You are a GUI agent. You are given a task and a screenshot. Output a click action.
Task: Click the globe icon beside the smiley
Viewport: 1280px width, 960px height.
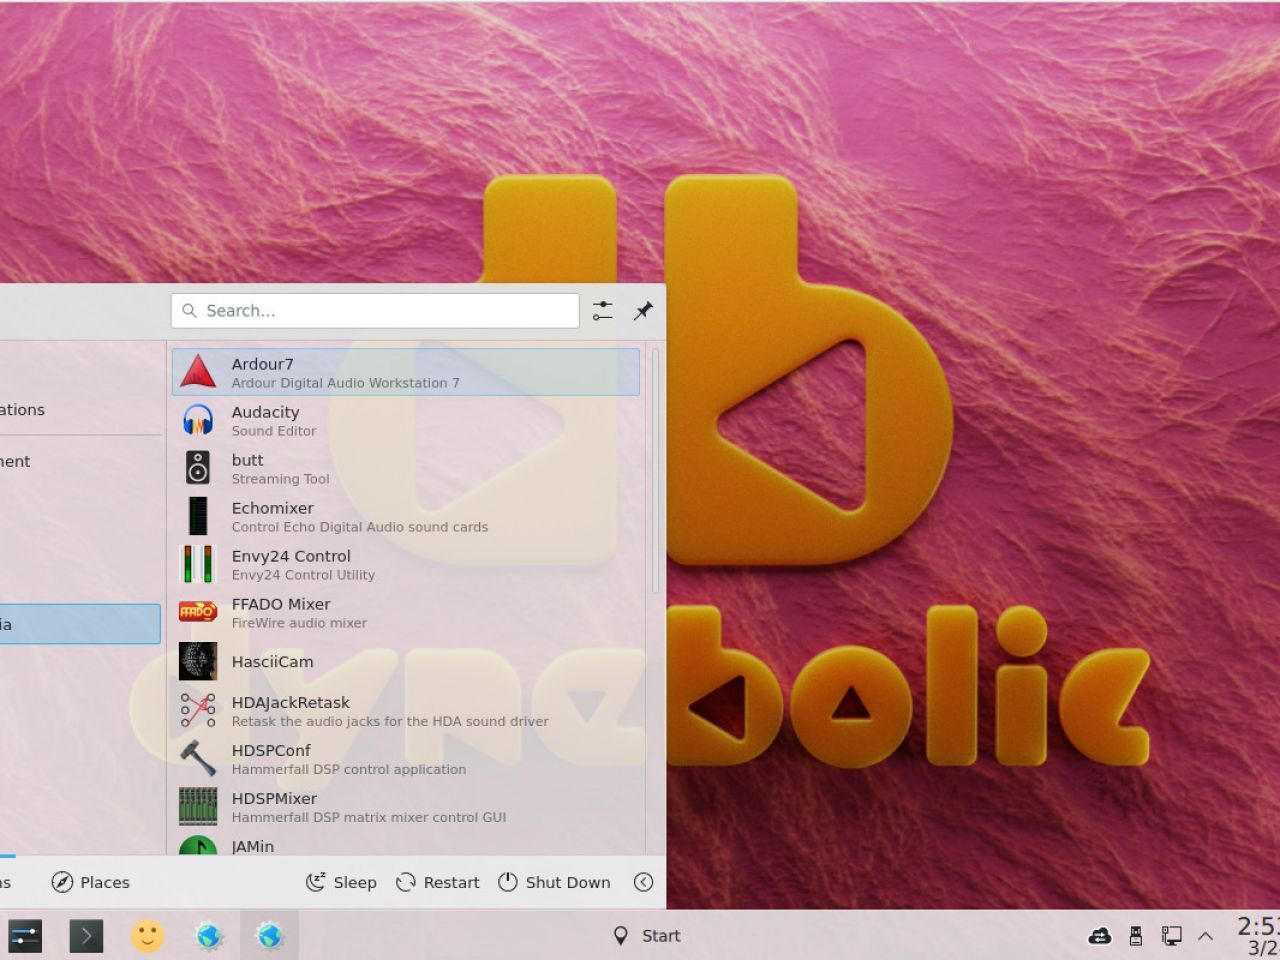point(209,936)
